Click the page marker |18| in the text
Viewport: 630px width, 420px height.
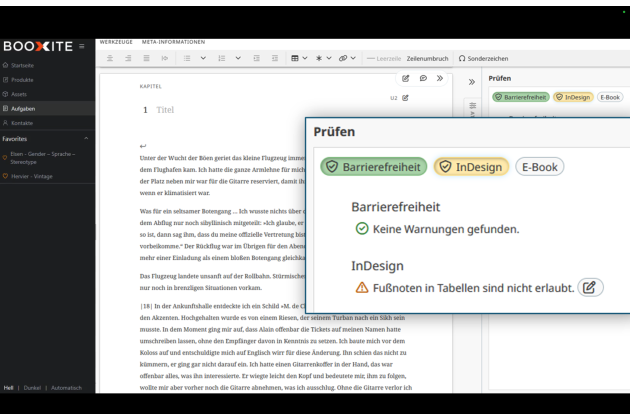click(x=146, y=306)
